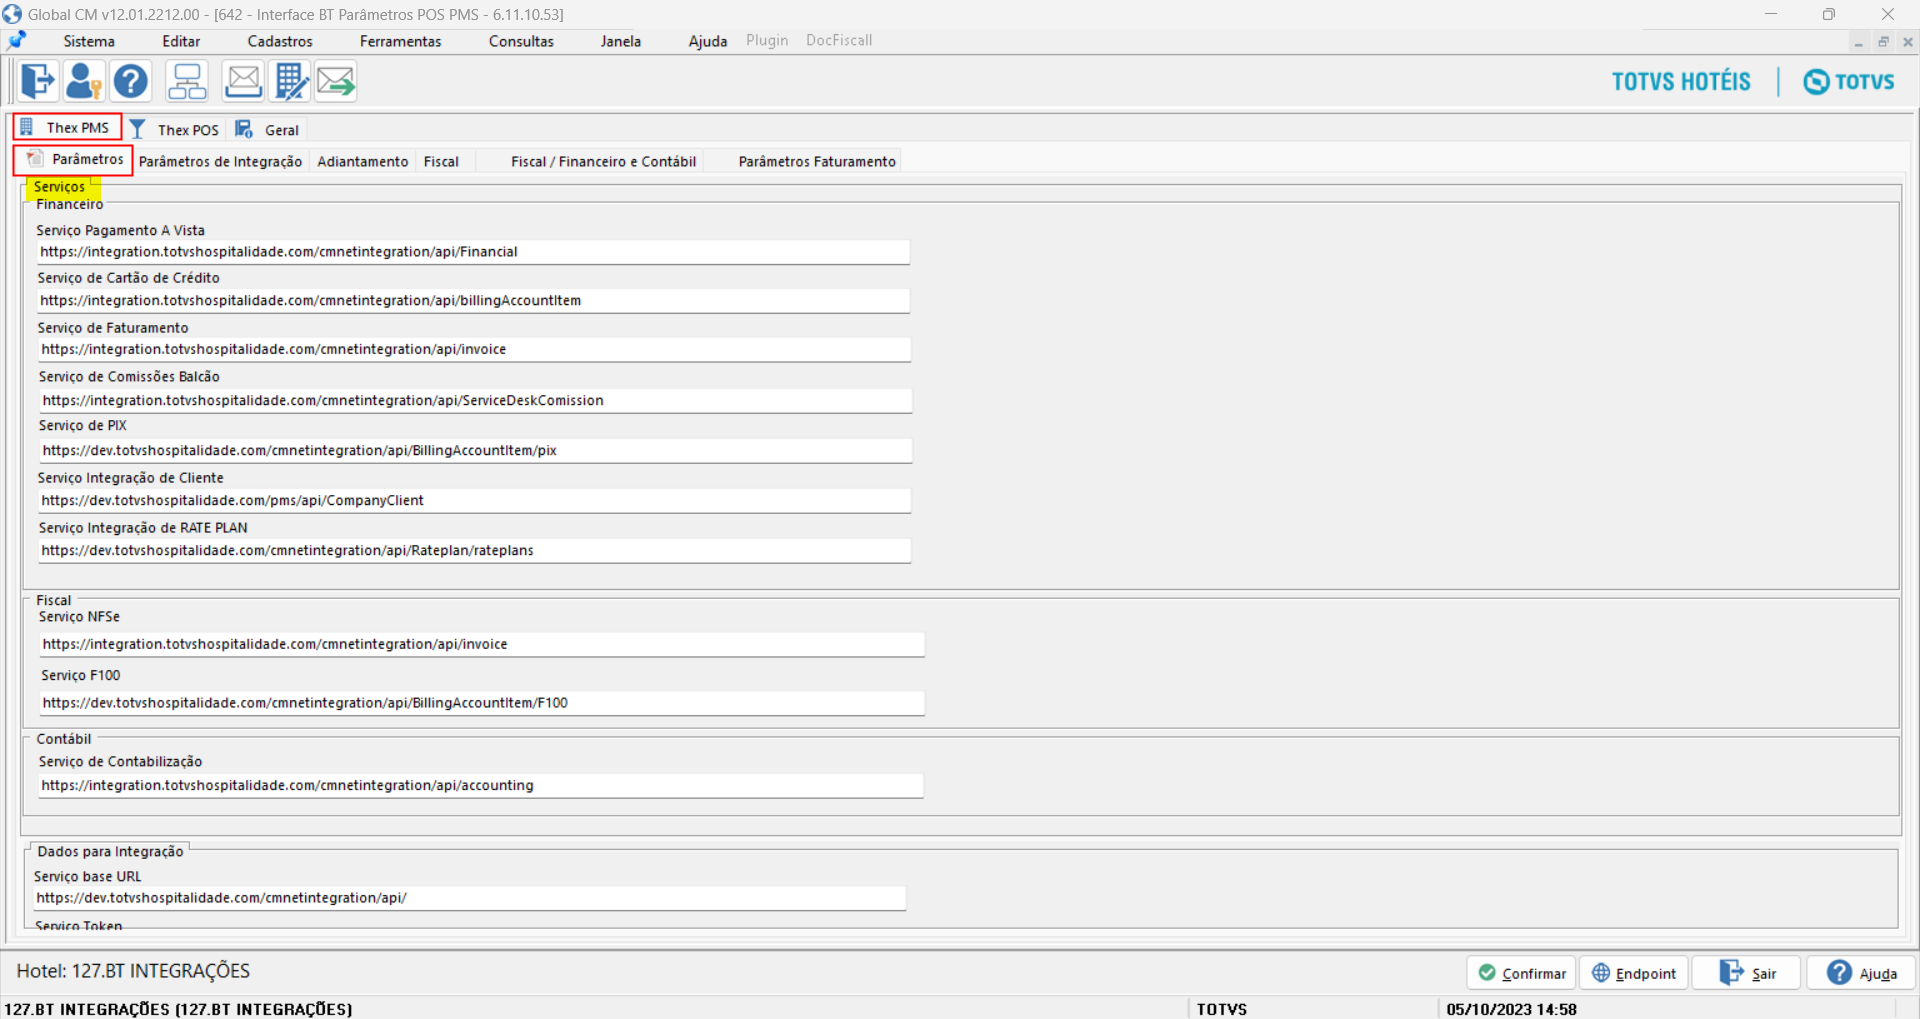Viewport: 1920px width, 1019px height.
Task: Click the Sair button
Action: [x=1747, y=973]
